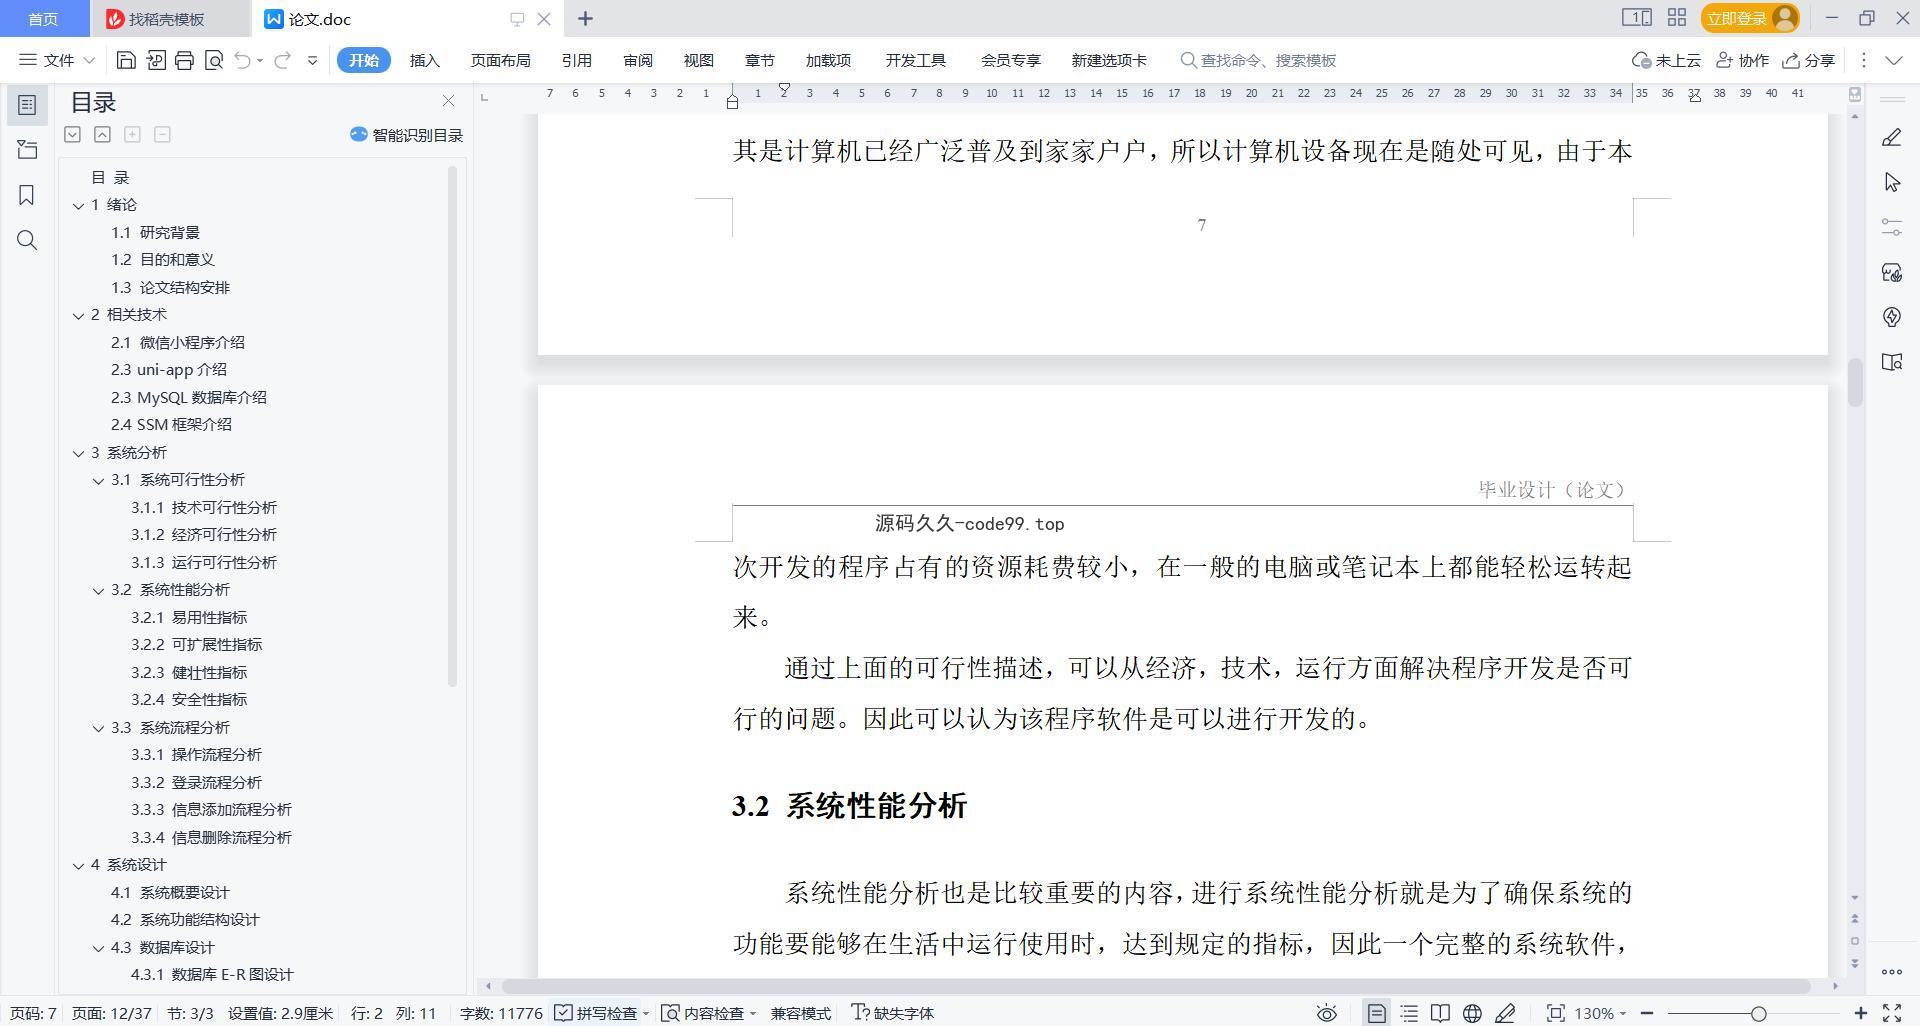
Task: Jump to 2.1 微信小程序介绍 heading
Action: pyautogui.click(x=178, y=342)
